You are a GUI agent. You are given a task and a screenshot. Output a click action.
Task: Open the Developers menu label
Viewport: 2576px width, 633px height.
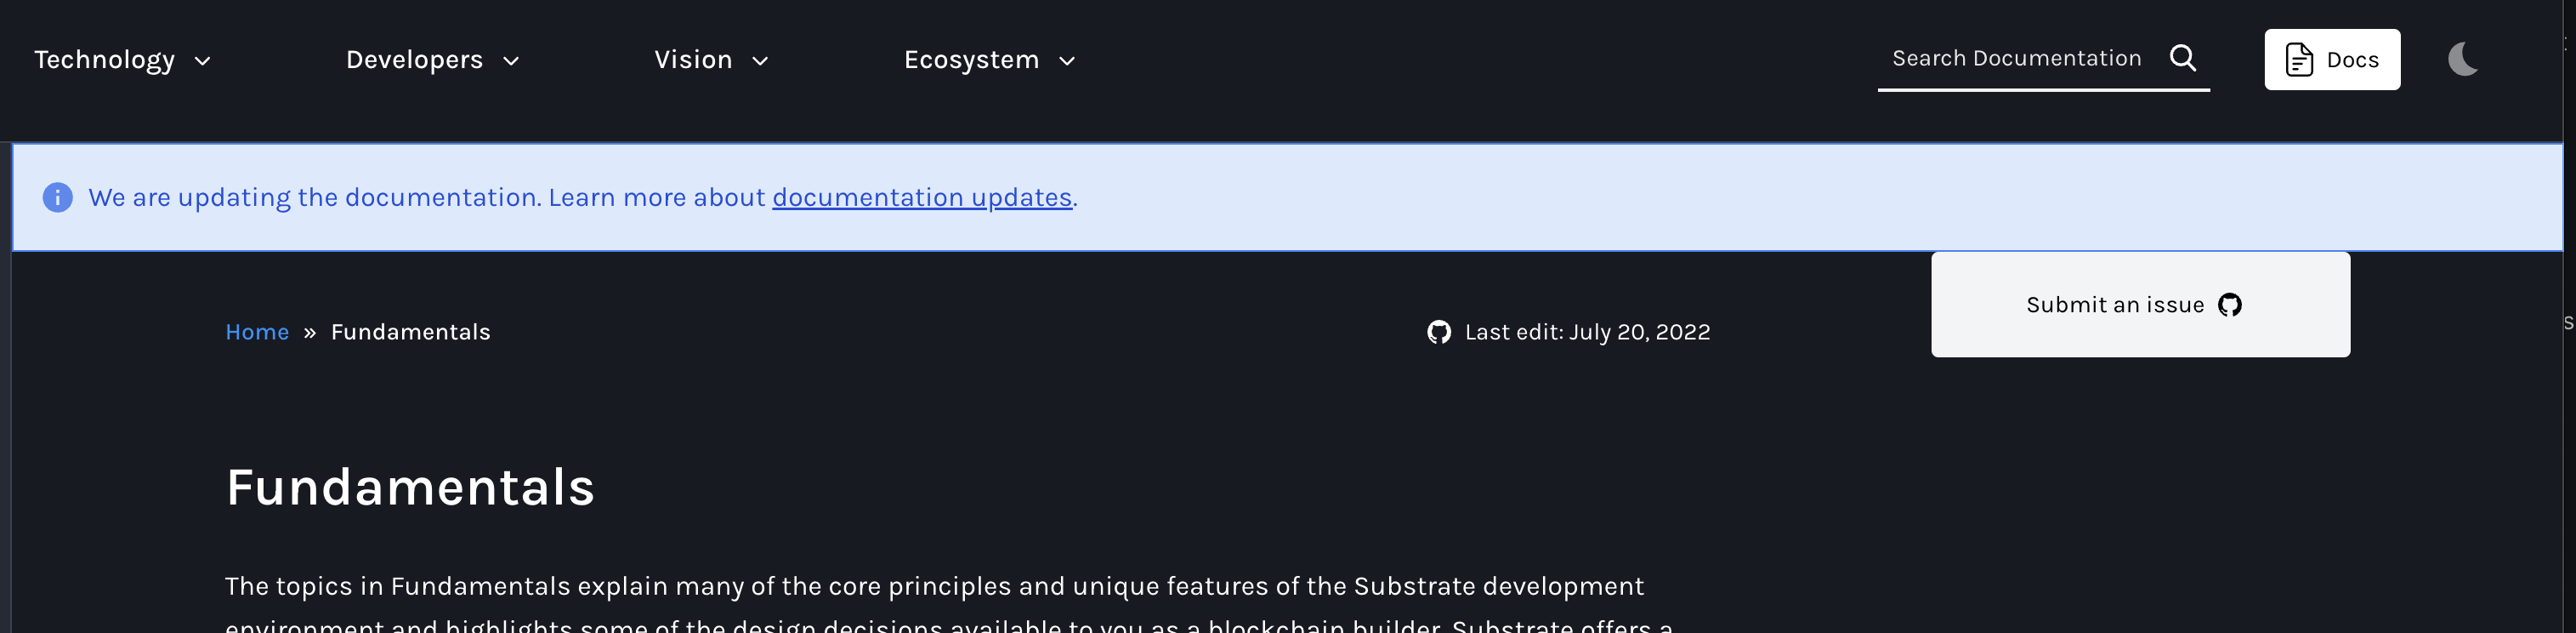(x=414, y=60)
